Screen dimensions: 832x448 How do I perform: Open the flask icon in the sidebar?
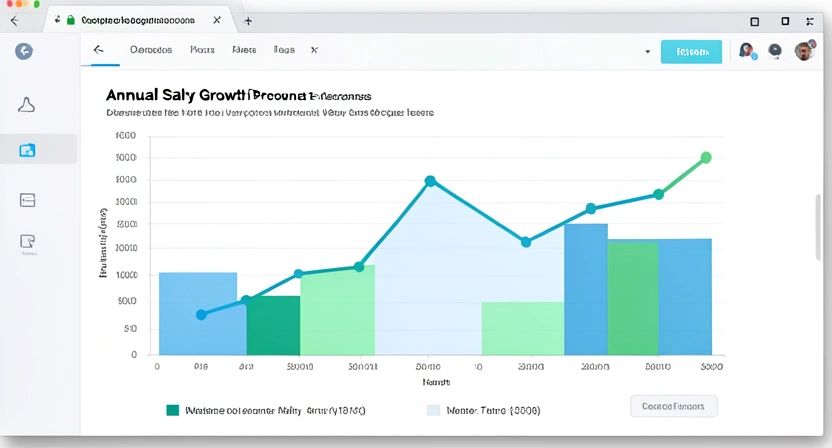point(27,104)
